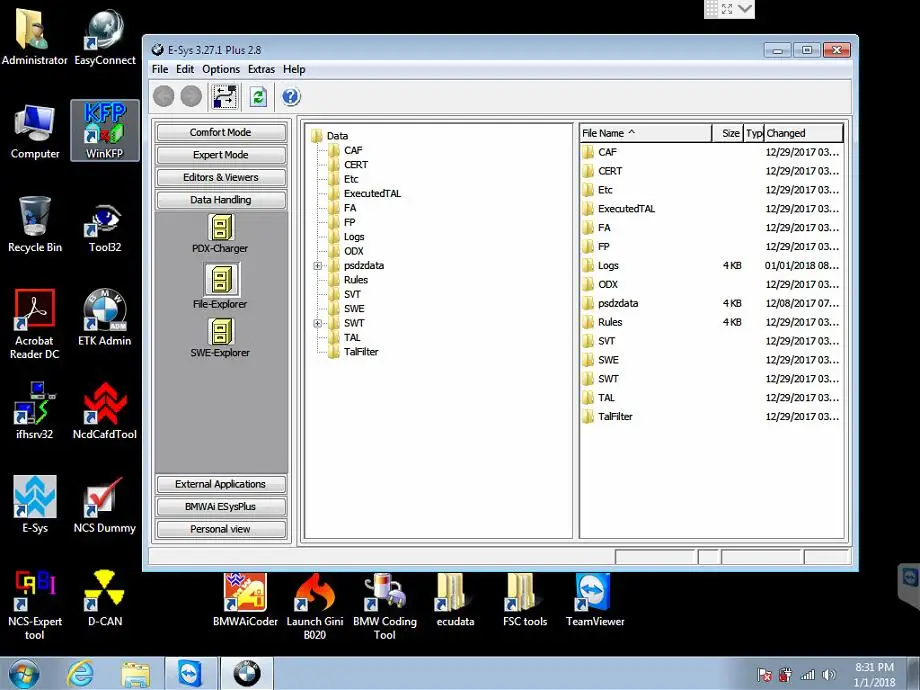Select the TAL row in file list
Image resolution: width=920 pixels, height=690 pixels.
tap(711, 398)
